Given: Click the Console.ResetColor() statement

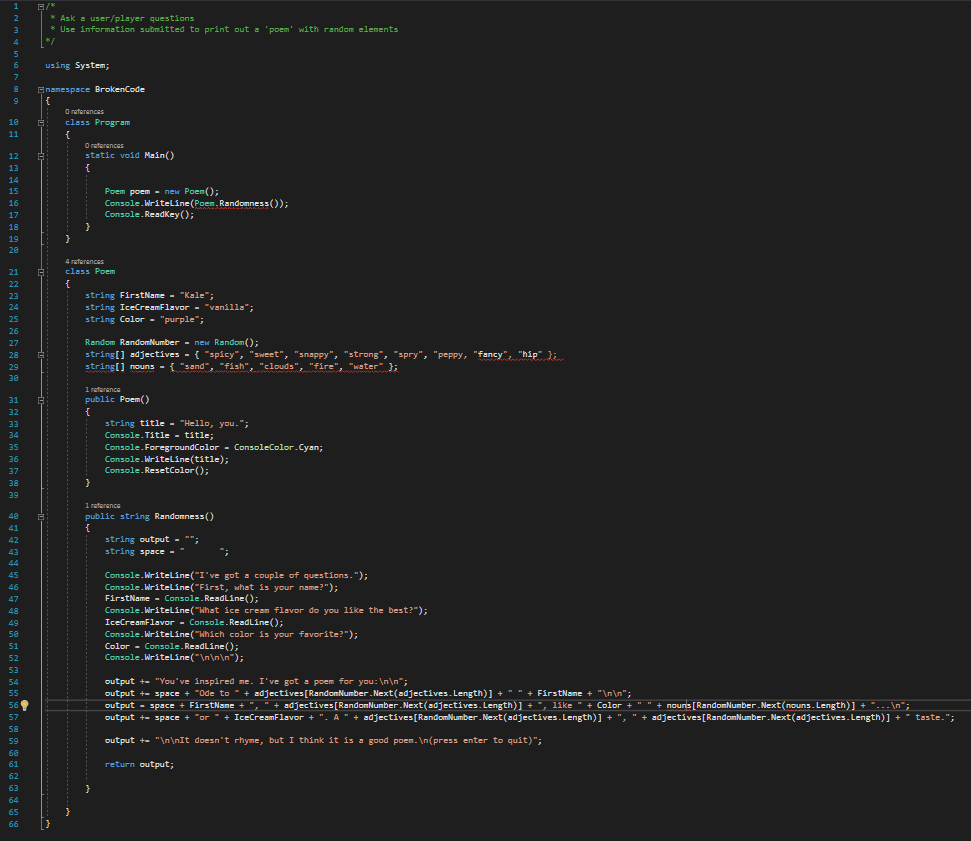Looking at the screenshot, I should (157, 471).
